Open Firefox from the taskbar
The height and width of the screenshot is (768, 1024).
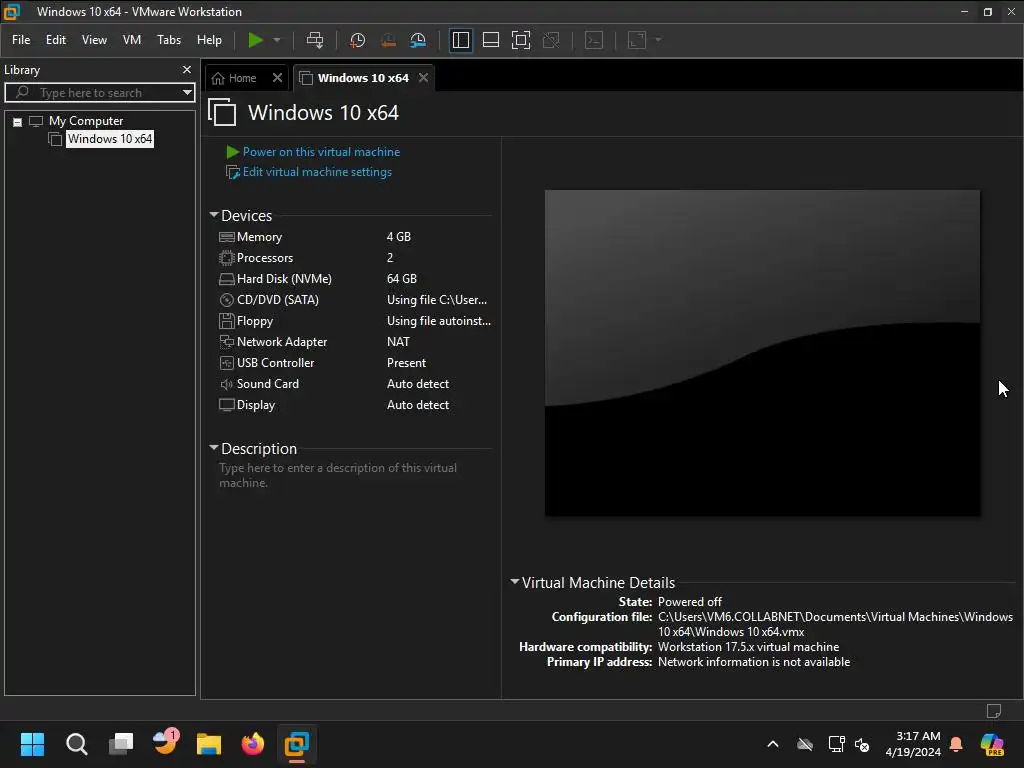[x=253, y=743]
